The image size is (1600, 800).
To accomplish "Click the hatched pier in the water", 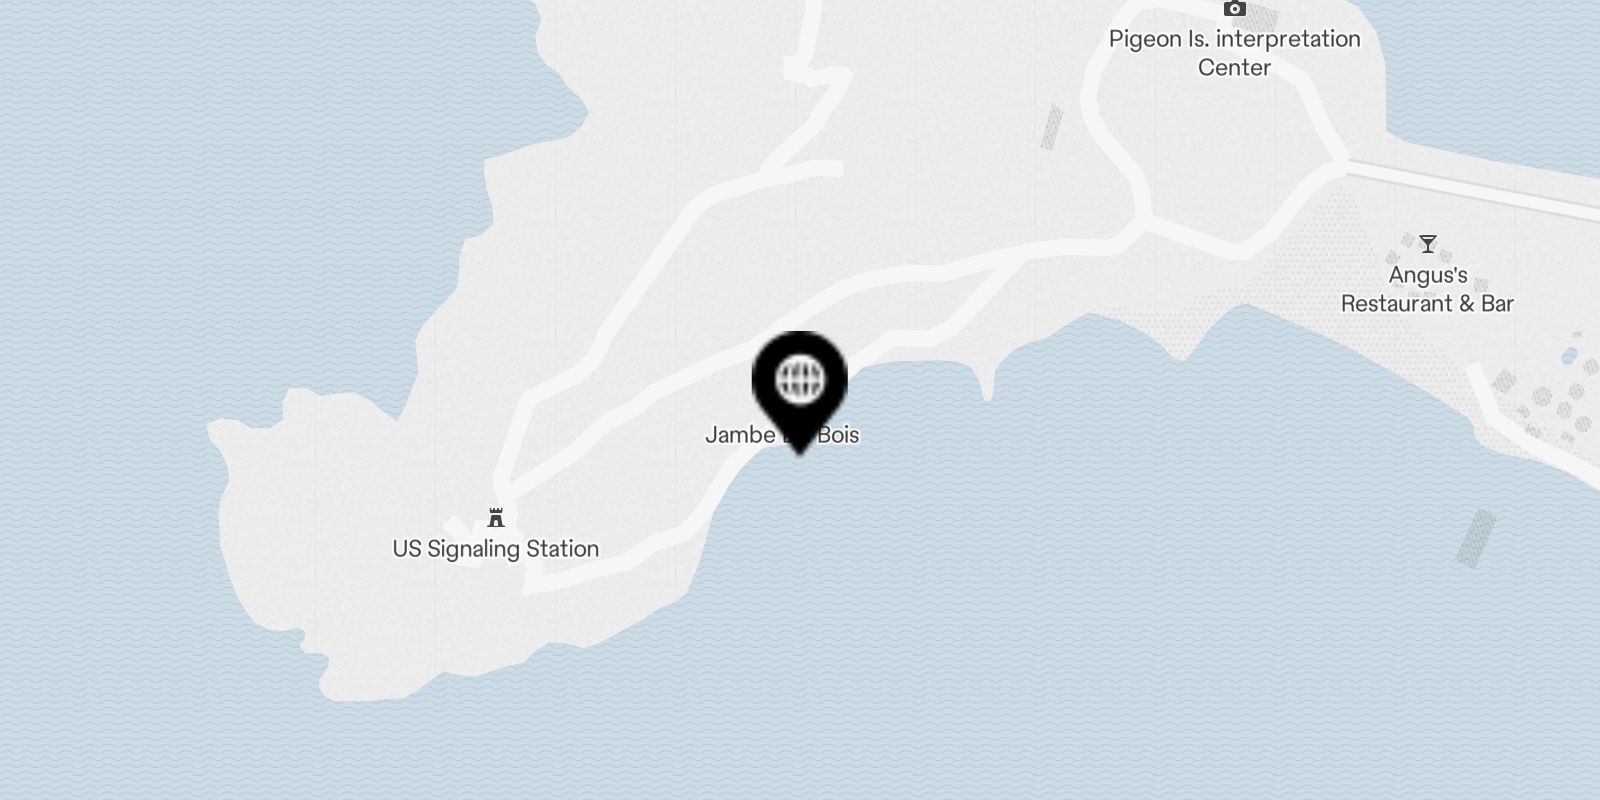I will pyautogui.click(x=1476, y=538).
